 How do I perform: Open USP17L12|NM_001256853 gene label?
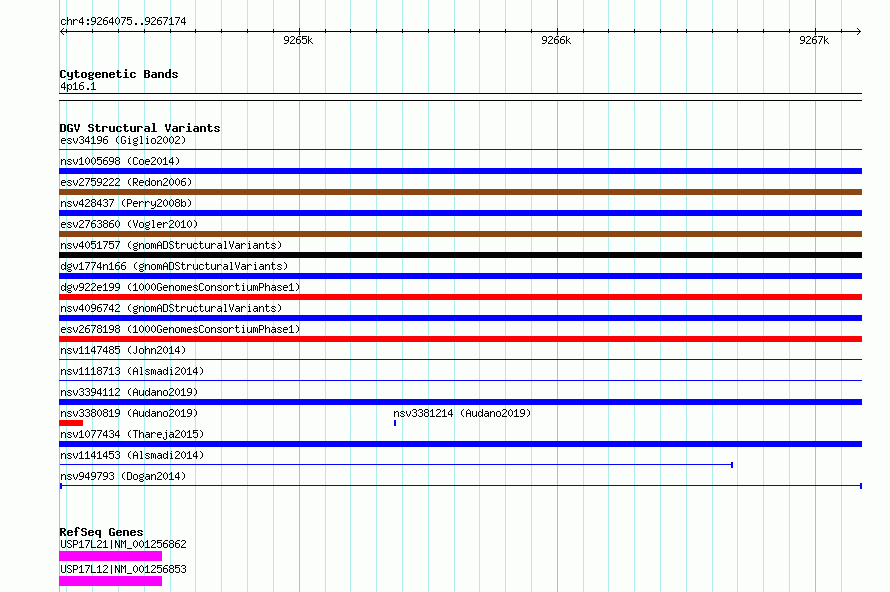coord(123,569)
